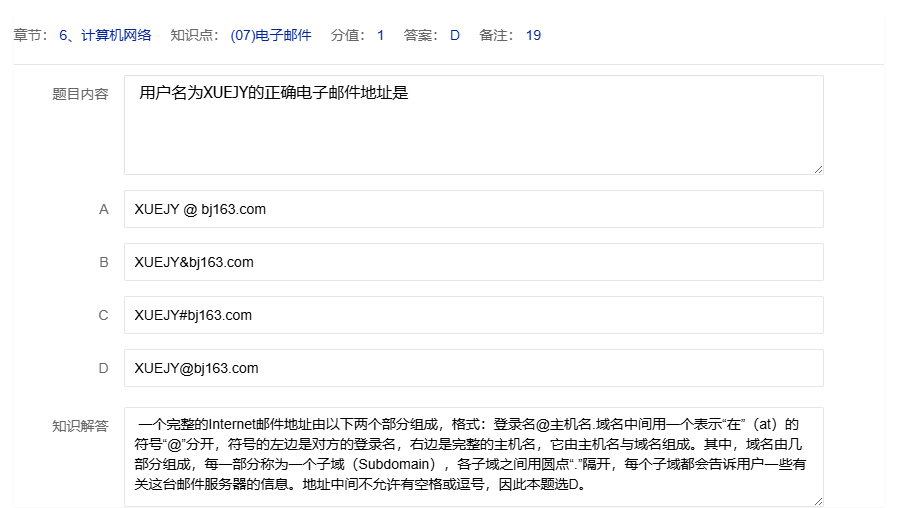Screen dimensions: 897x508
Task: Open the chapter value 6、计算机网络
Action: coord(105,35)
